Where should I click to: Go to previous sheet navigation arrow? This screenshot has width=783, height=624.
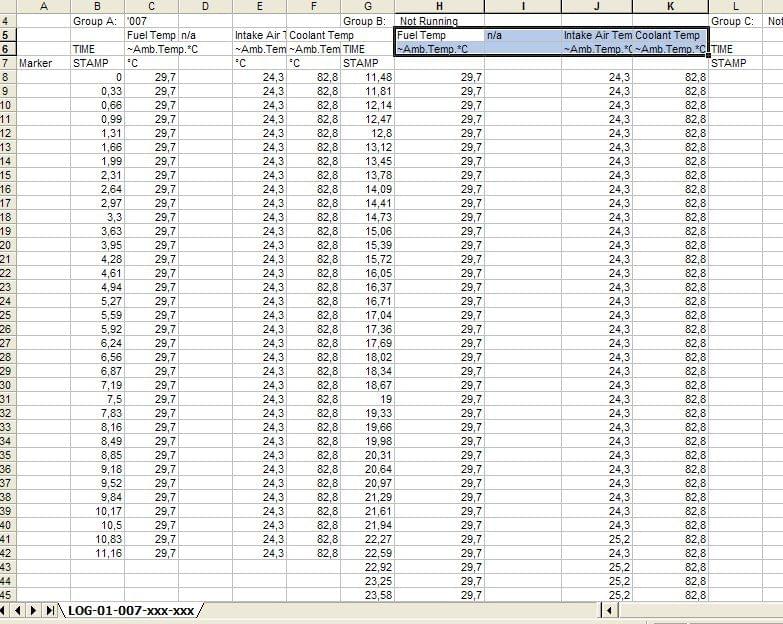18,610
